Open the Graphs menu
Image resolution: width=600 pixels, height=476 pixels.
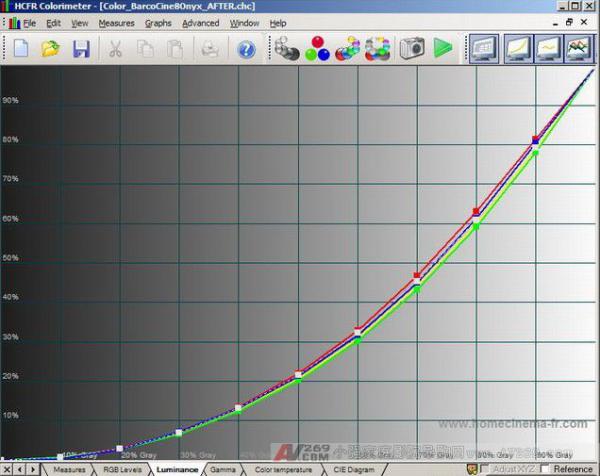(x=158, y=23)
